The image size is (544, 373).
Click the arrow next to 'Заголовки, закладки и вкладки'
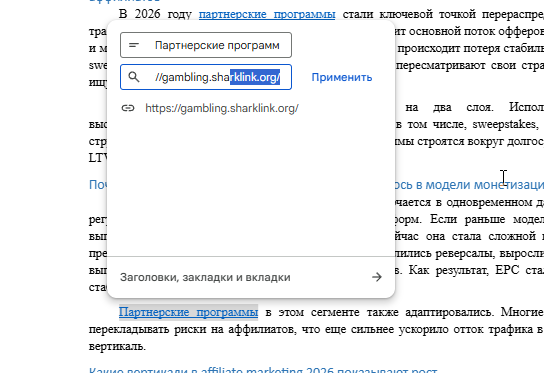(x=376, y=277)
